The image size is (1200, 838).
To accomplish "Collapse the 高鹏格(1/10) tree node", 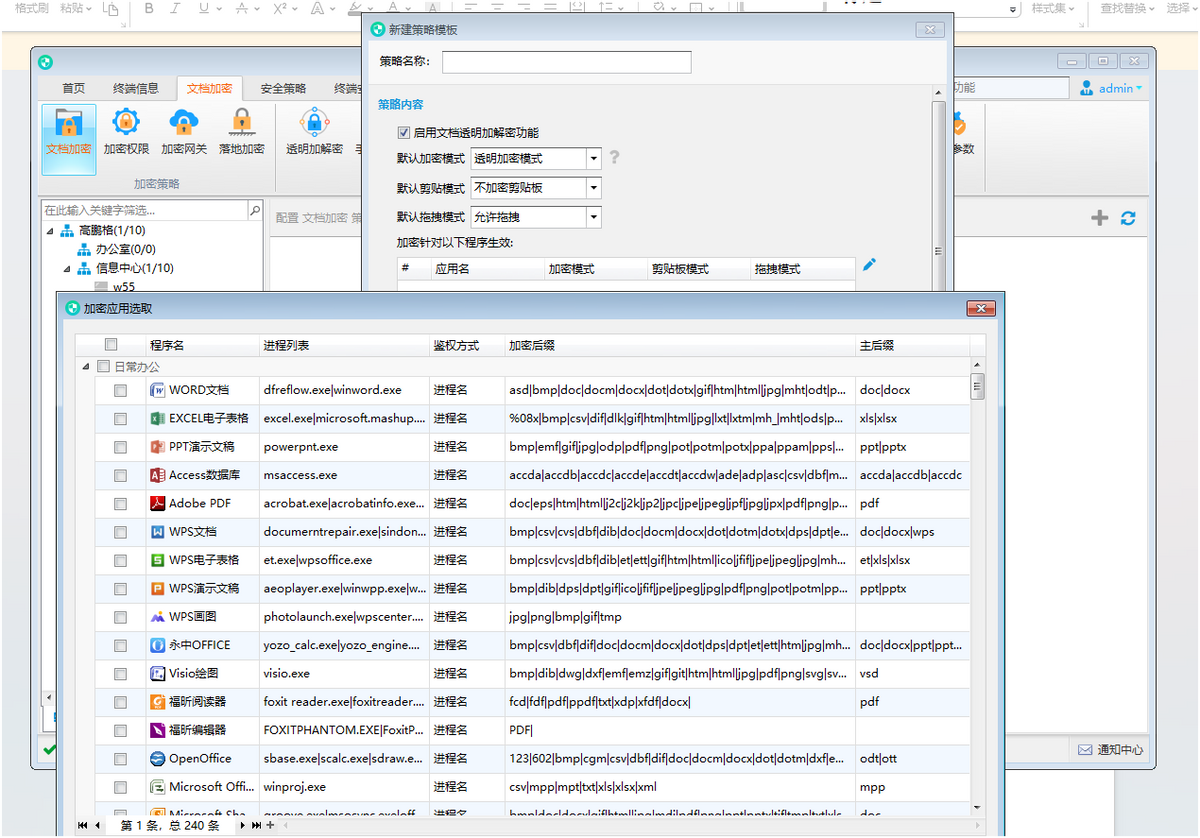I will [x=51, y=231].
